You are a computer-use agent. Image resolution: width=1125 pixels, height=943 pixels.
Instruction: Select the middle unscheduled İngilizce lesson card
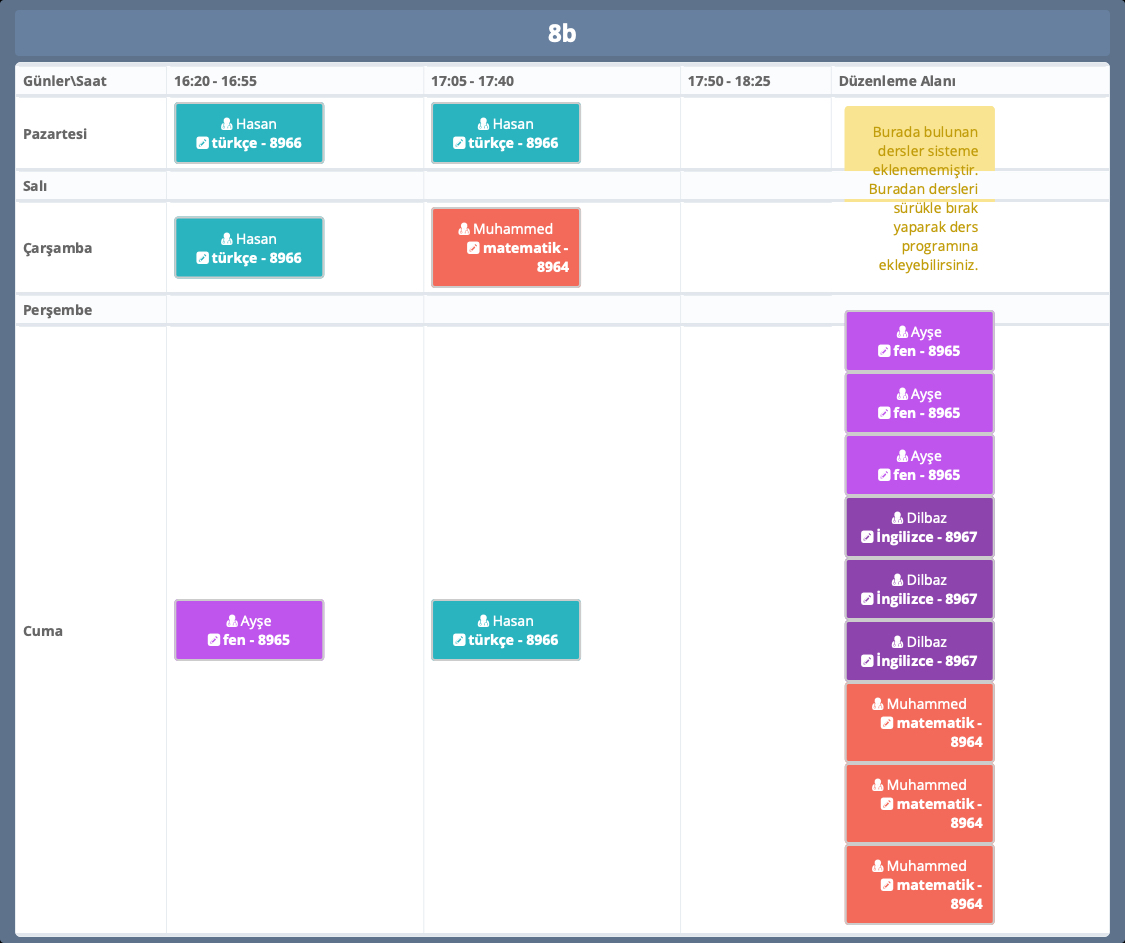(x=919, y=589)
